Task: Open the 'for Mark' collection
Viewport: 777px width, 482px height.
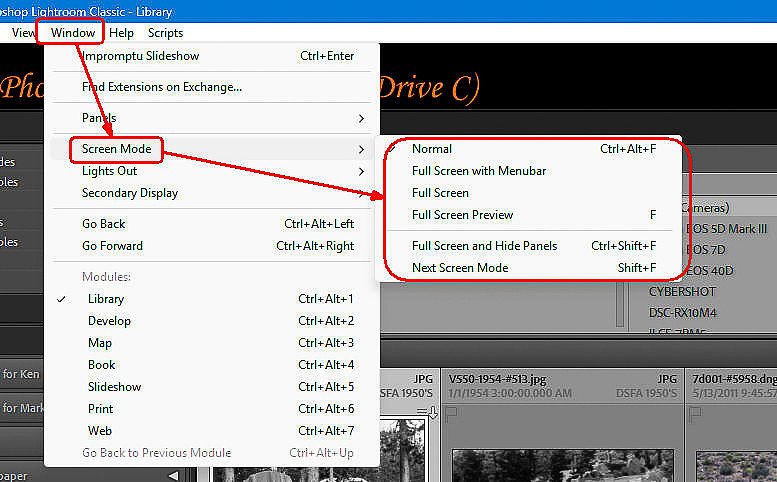Action: click(x=22, y=408)
